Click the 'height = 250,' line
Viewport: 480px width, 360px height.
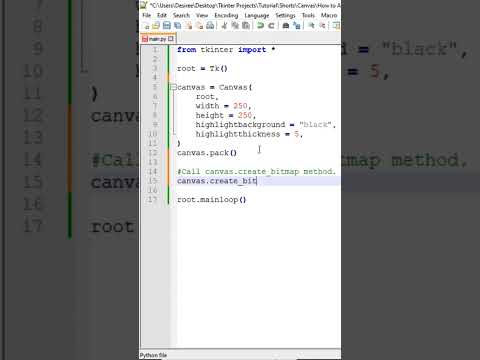(226, 115)
